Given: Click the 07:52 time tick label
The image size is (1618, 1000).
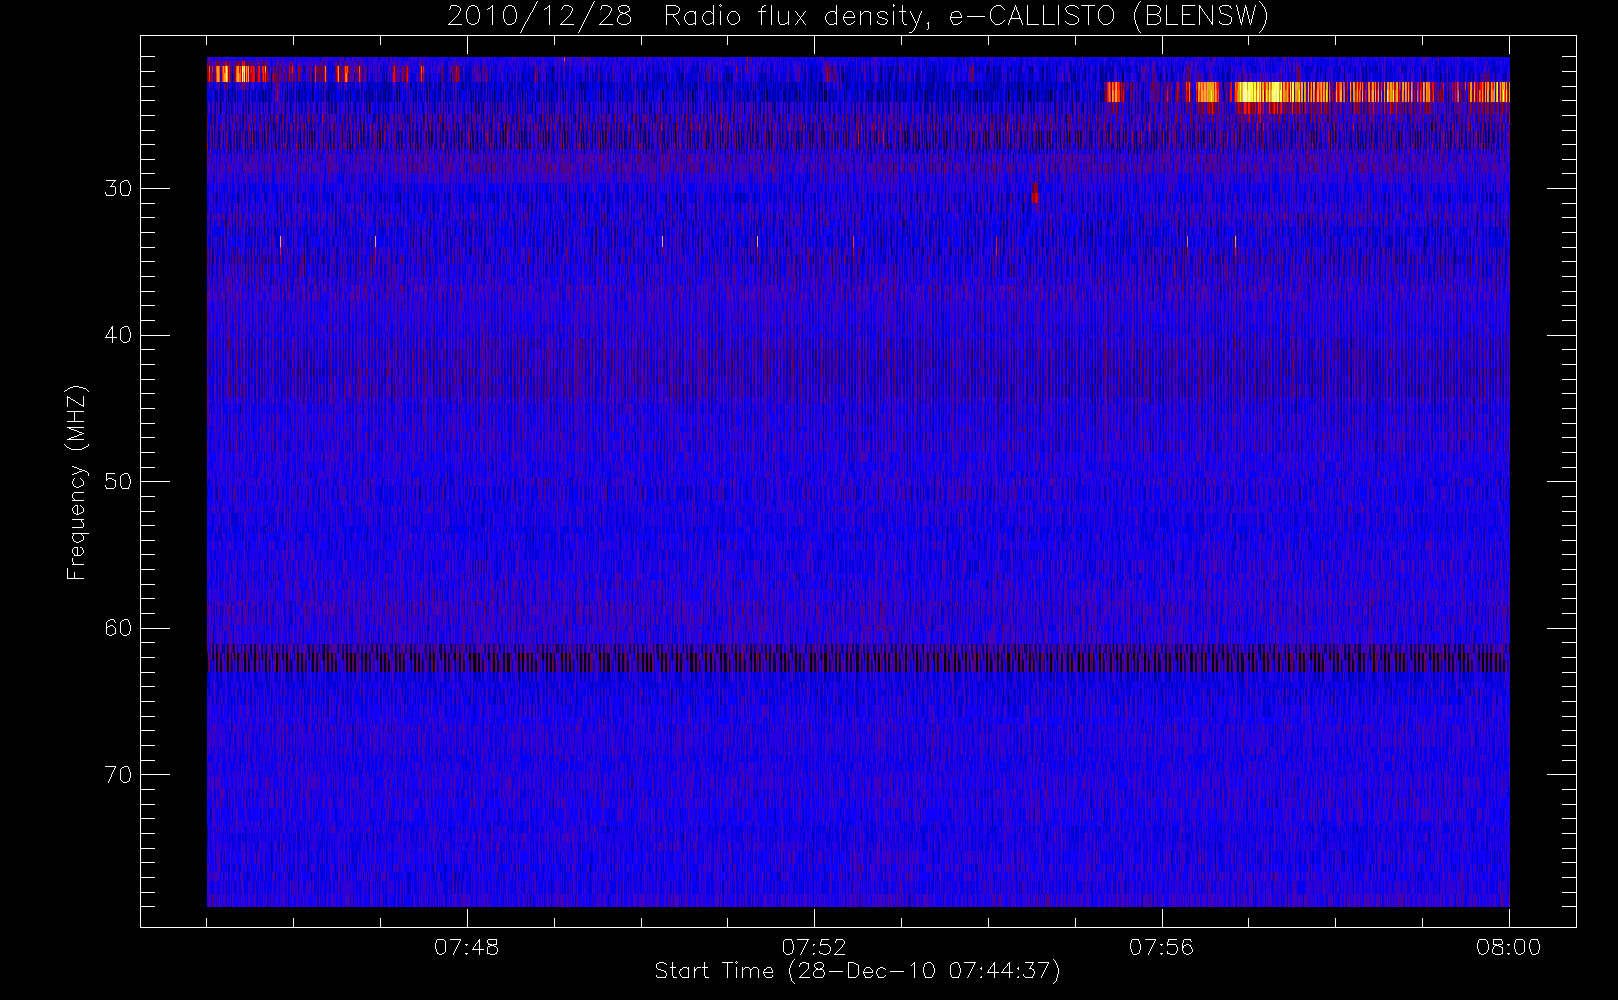Looking at the screenshot, I should click(814, 947).
